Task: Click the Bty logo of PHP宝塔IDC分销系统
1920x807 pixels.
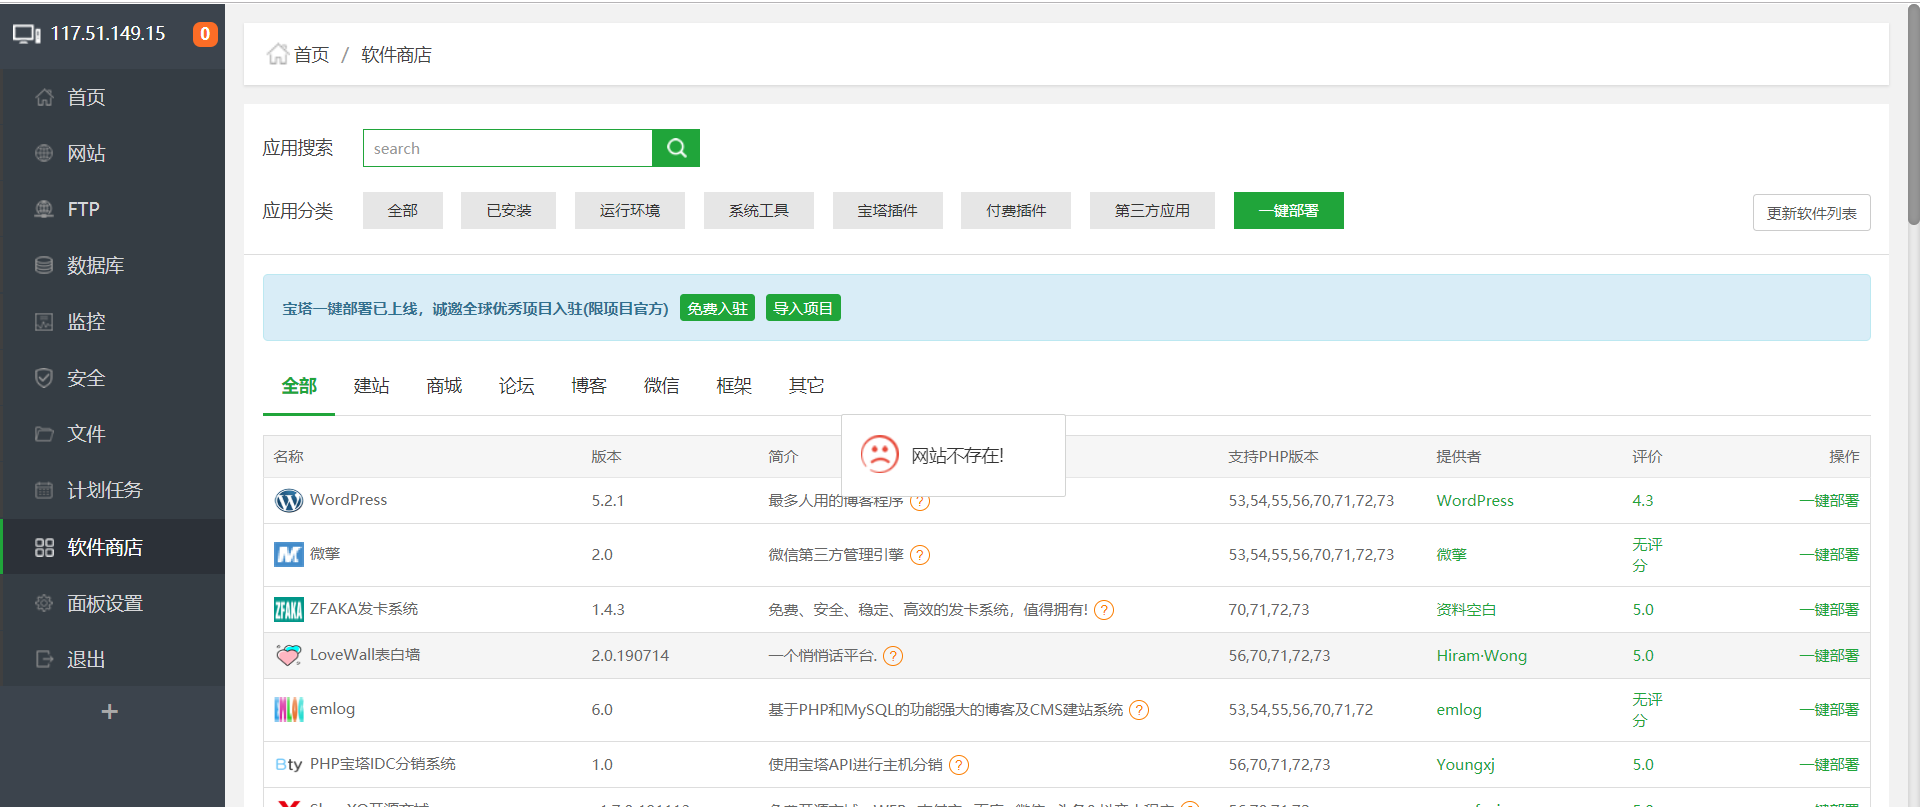Action: pos(289,764)
